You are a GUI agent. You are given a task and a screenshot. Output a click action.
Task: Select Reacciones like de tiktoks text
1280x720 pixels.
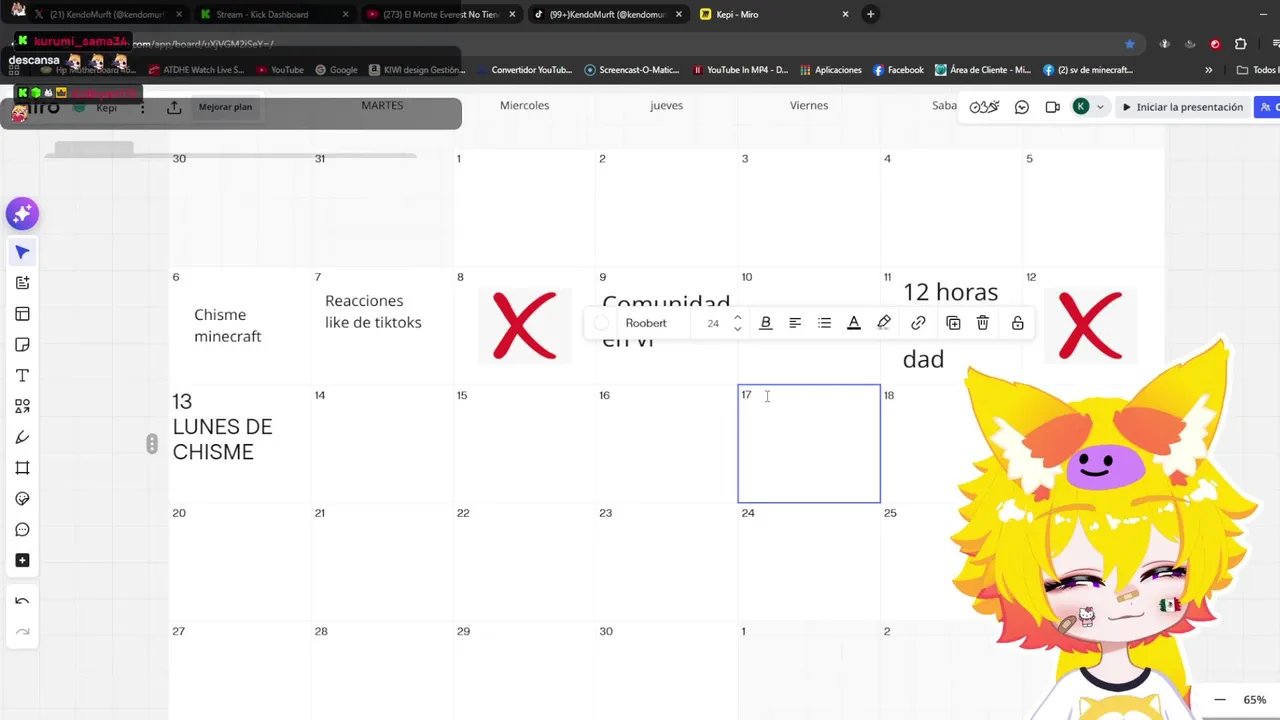373,311
